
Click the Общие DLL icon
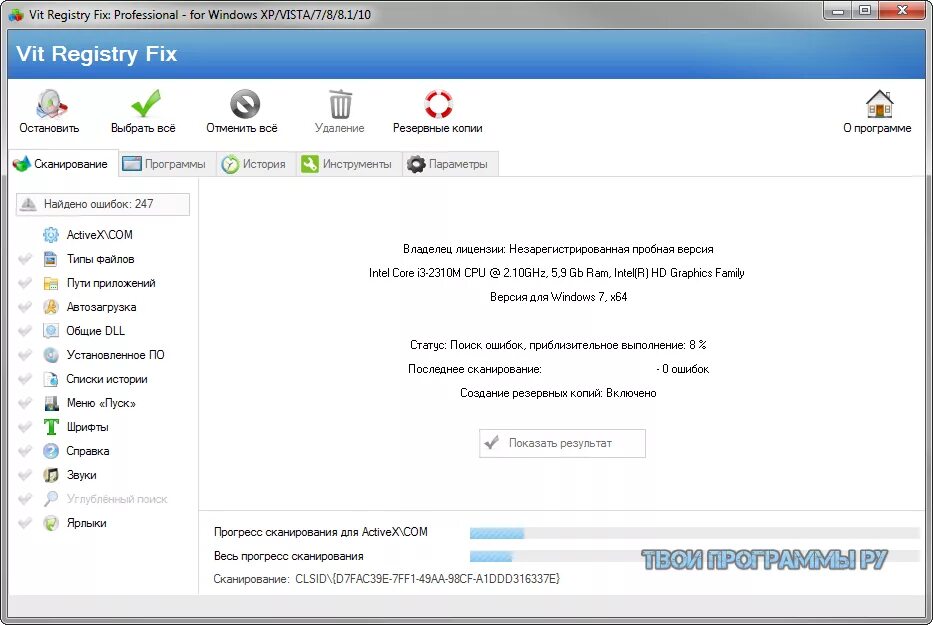[51, 331]
